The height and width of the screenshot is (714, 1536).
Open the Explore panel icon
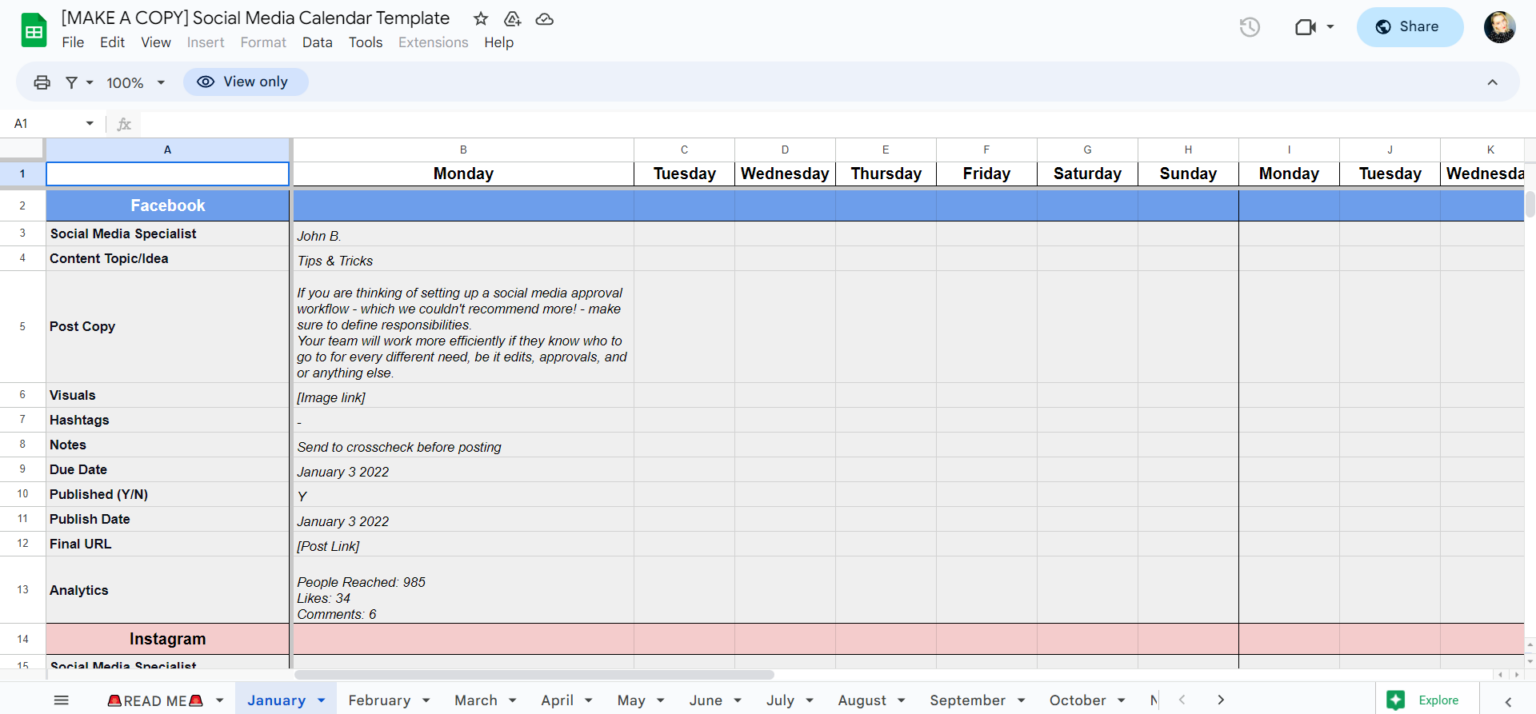click(x=1395, y=699)
